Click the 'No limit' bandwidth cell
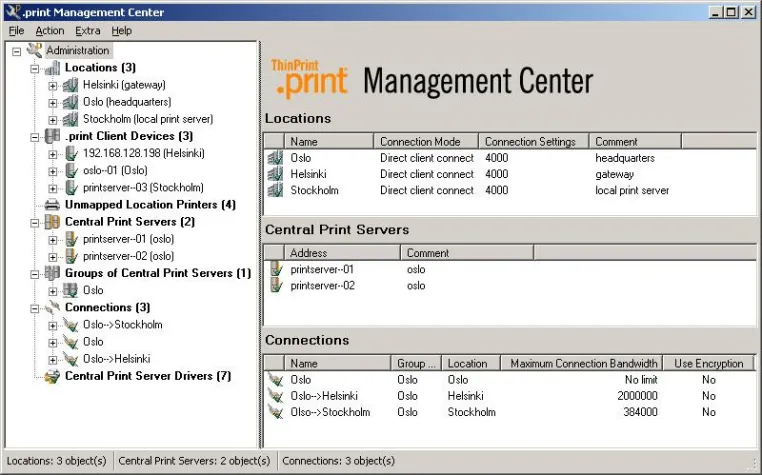This screenshot has width=762, height=475. click(641, 380)
